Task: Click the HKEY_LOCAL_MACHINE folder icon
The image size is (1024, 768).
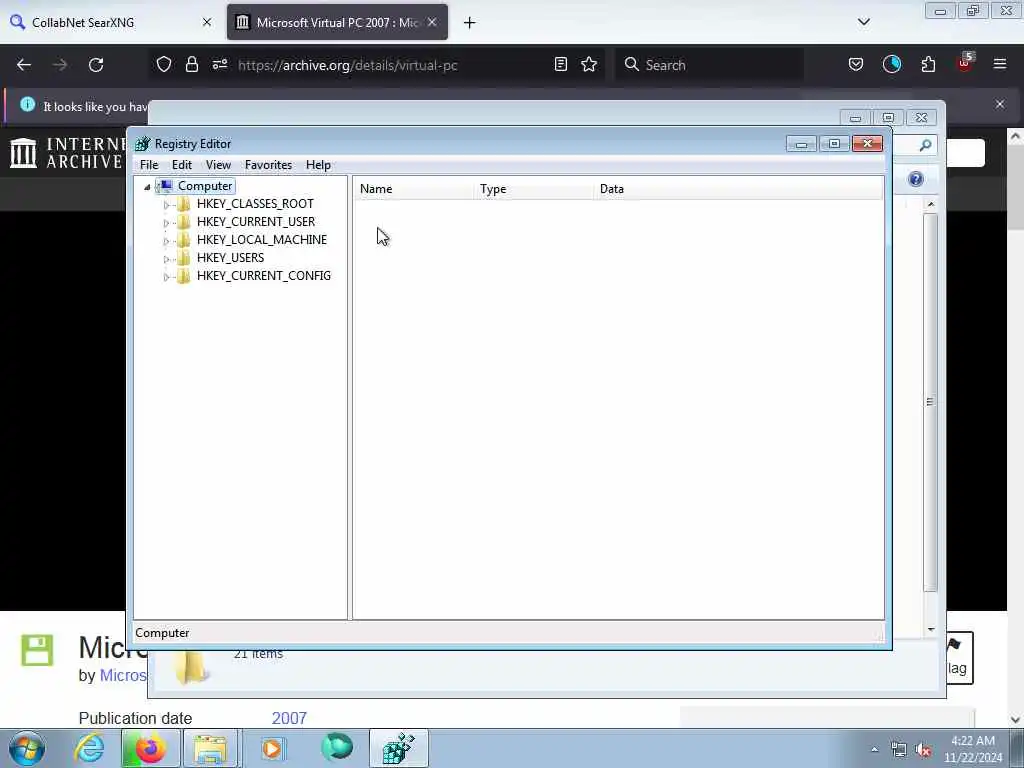Action: pos(184,240)
